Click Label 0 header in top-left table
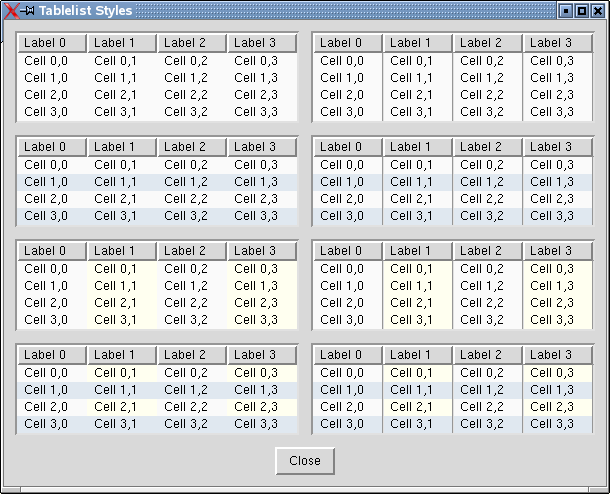The image size is (610, 494). pyautogui.click(x=52, y=43)
